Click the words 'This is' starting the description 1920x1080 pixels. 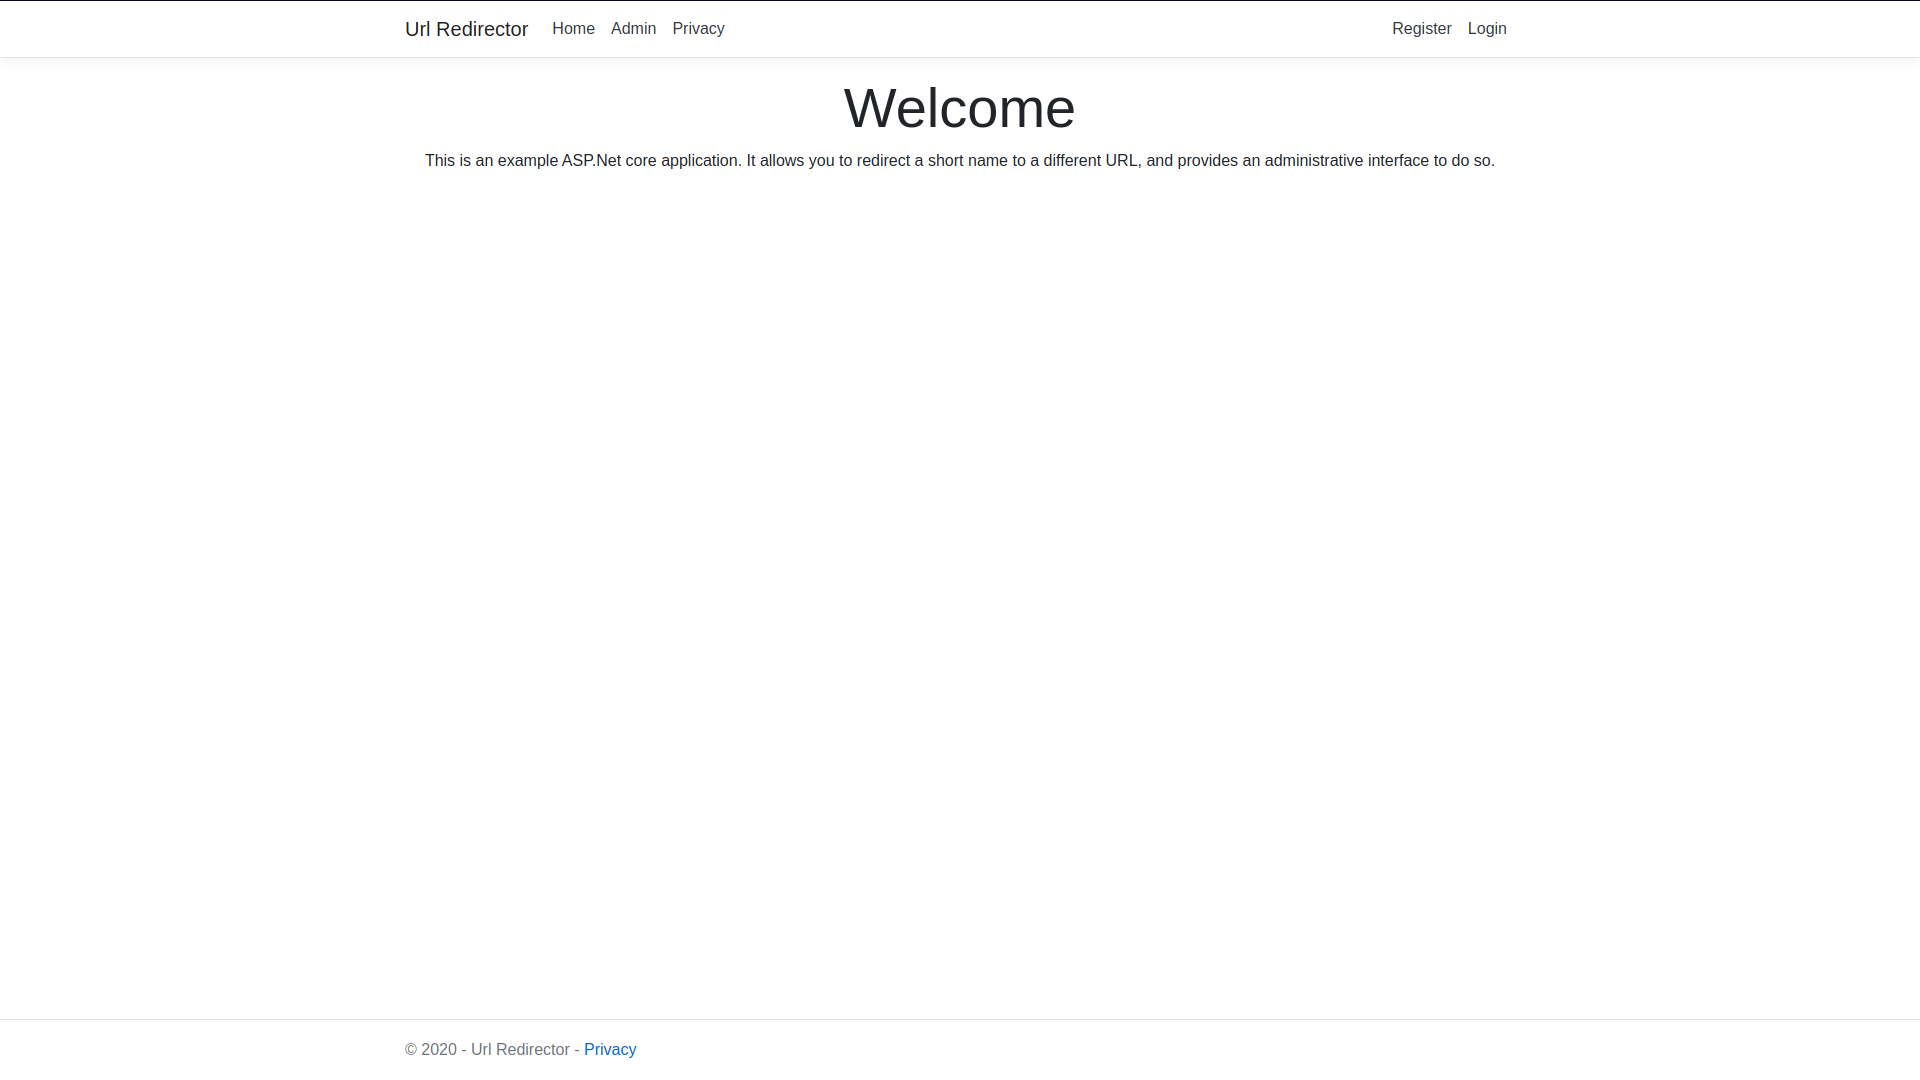[x=447, y=161]
